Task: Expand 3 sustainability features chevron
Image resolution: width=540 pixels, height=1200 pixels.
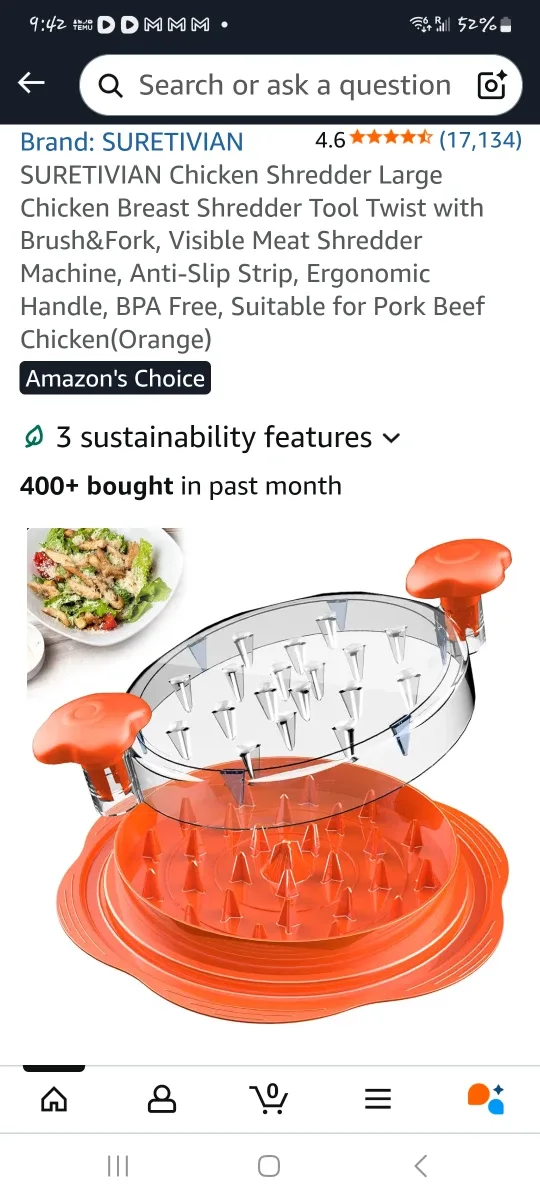Action: pos(392,438)
